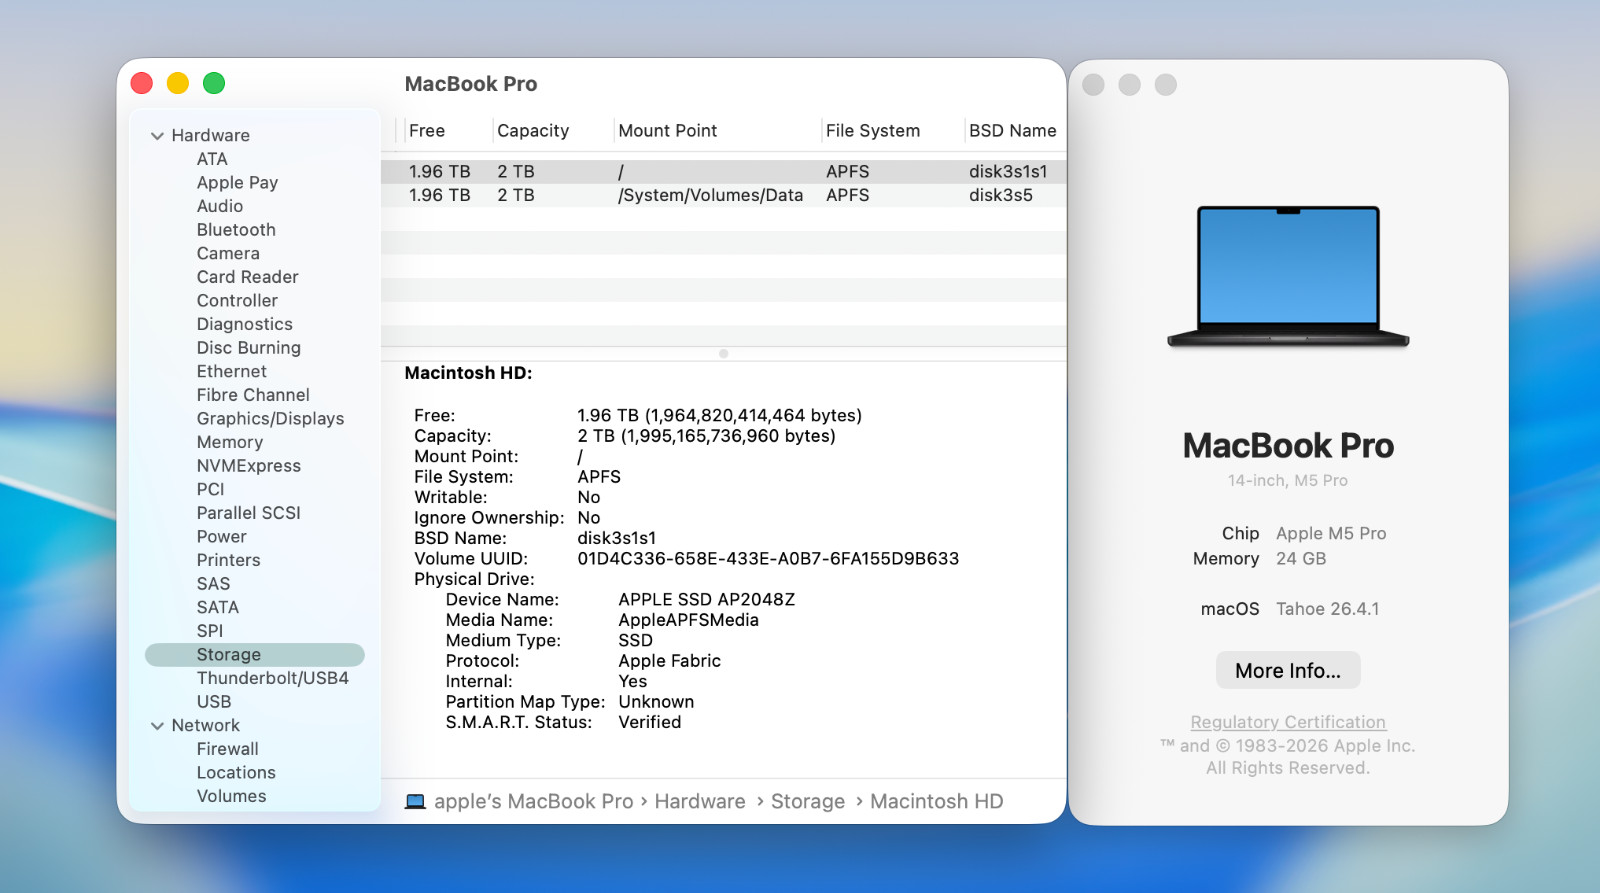Sort by the BSD Name column header
This screenshot has width=1600, height=893.
pos(1012,131)
